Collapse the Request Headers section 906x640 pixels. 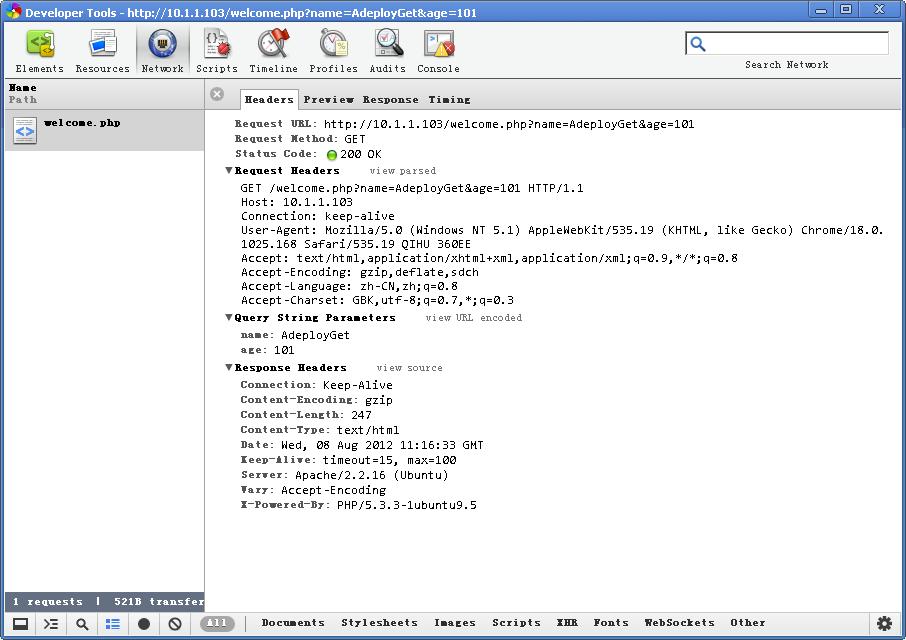point(229,170)
